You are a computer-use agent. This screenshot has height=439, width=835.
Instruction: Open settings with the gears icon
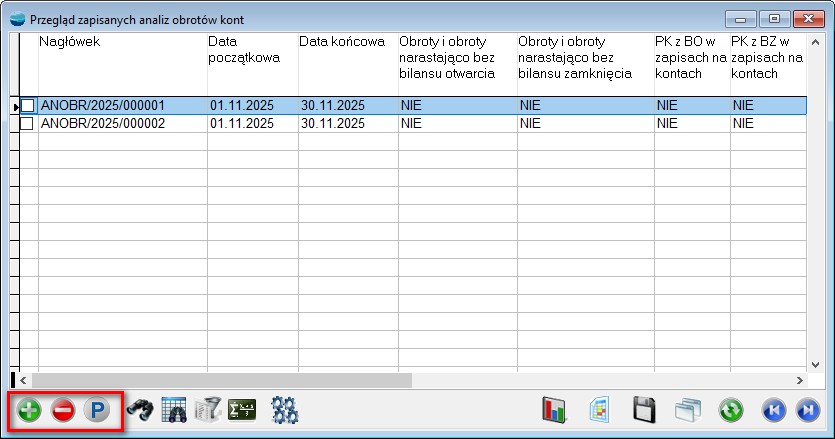click(x=286, y=411)
